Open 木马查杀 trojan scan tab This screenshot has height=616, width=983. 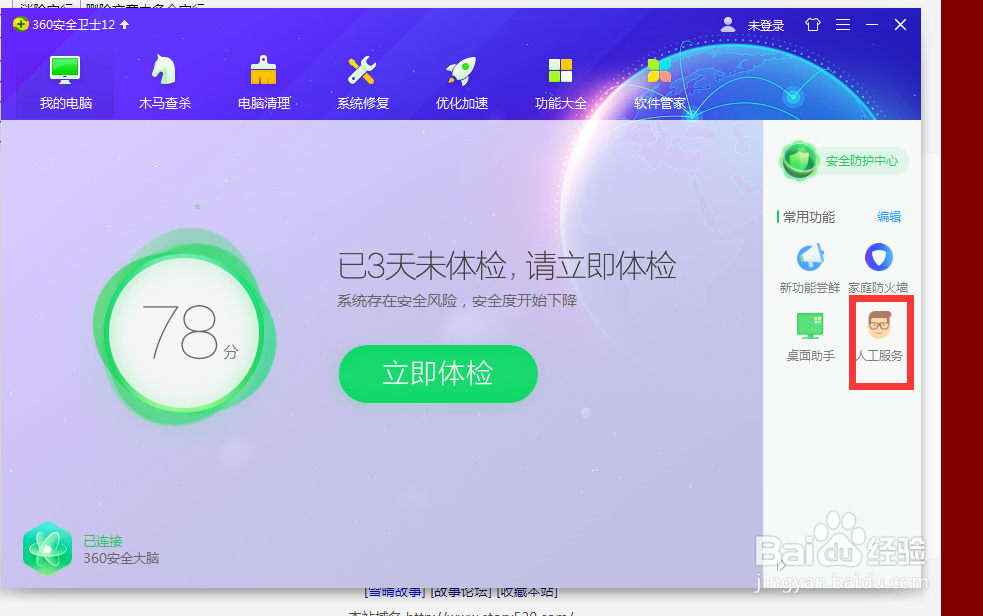click(x=164, y=83)
